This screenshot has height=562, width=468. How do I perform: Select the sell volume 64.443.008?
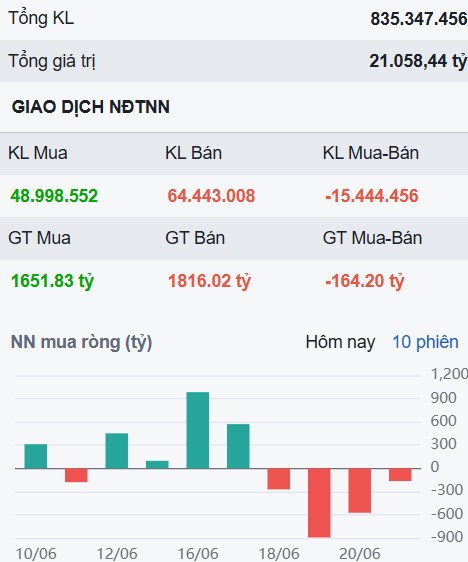pyautogui.click(x=211, y=196)
